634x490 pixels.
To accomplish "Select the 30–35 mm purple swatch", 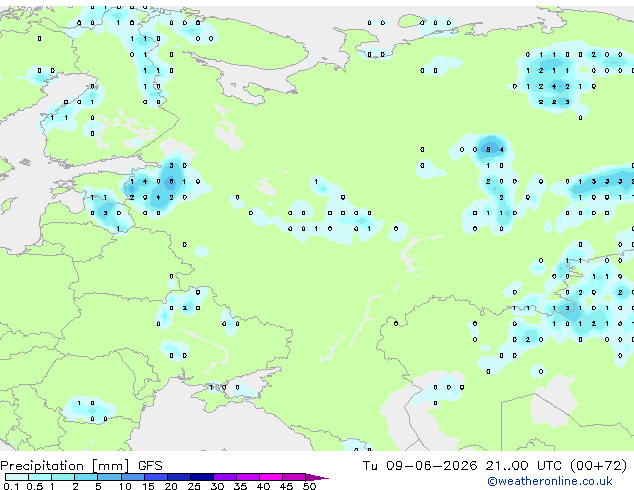I will point(225,477).
